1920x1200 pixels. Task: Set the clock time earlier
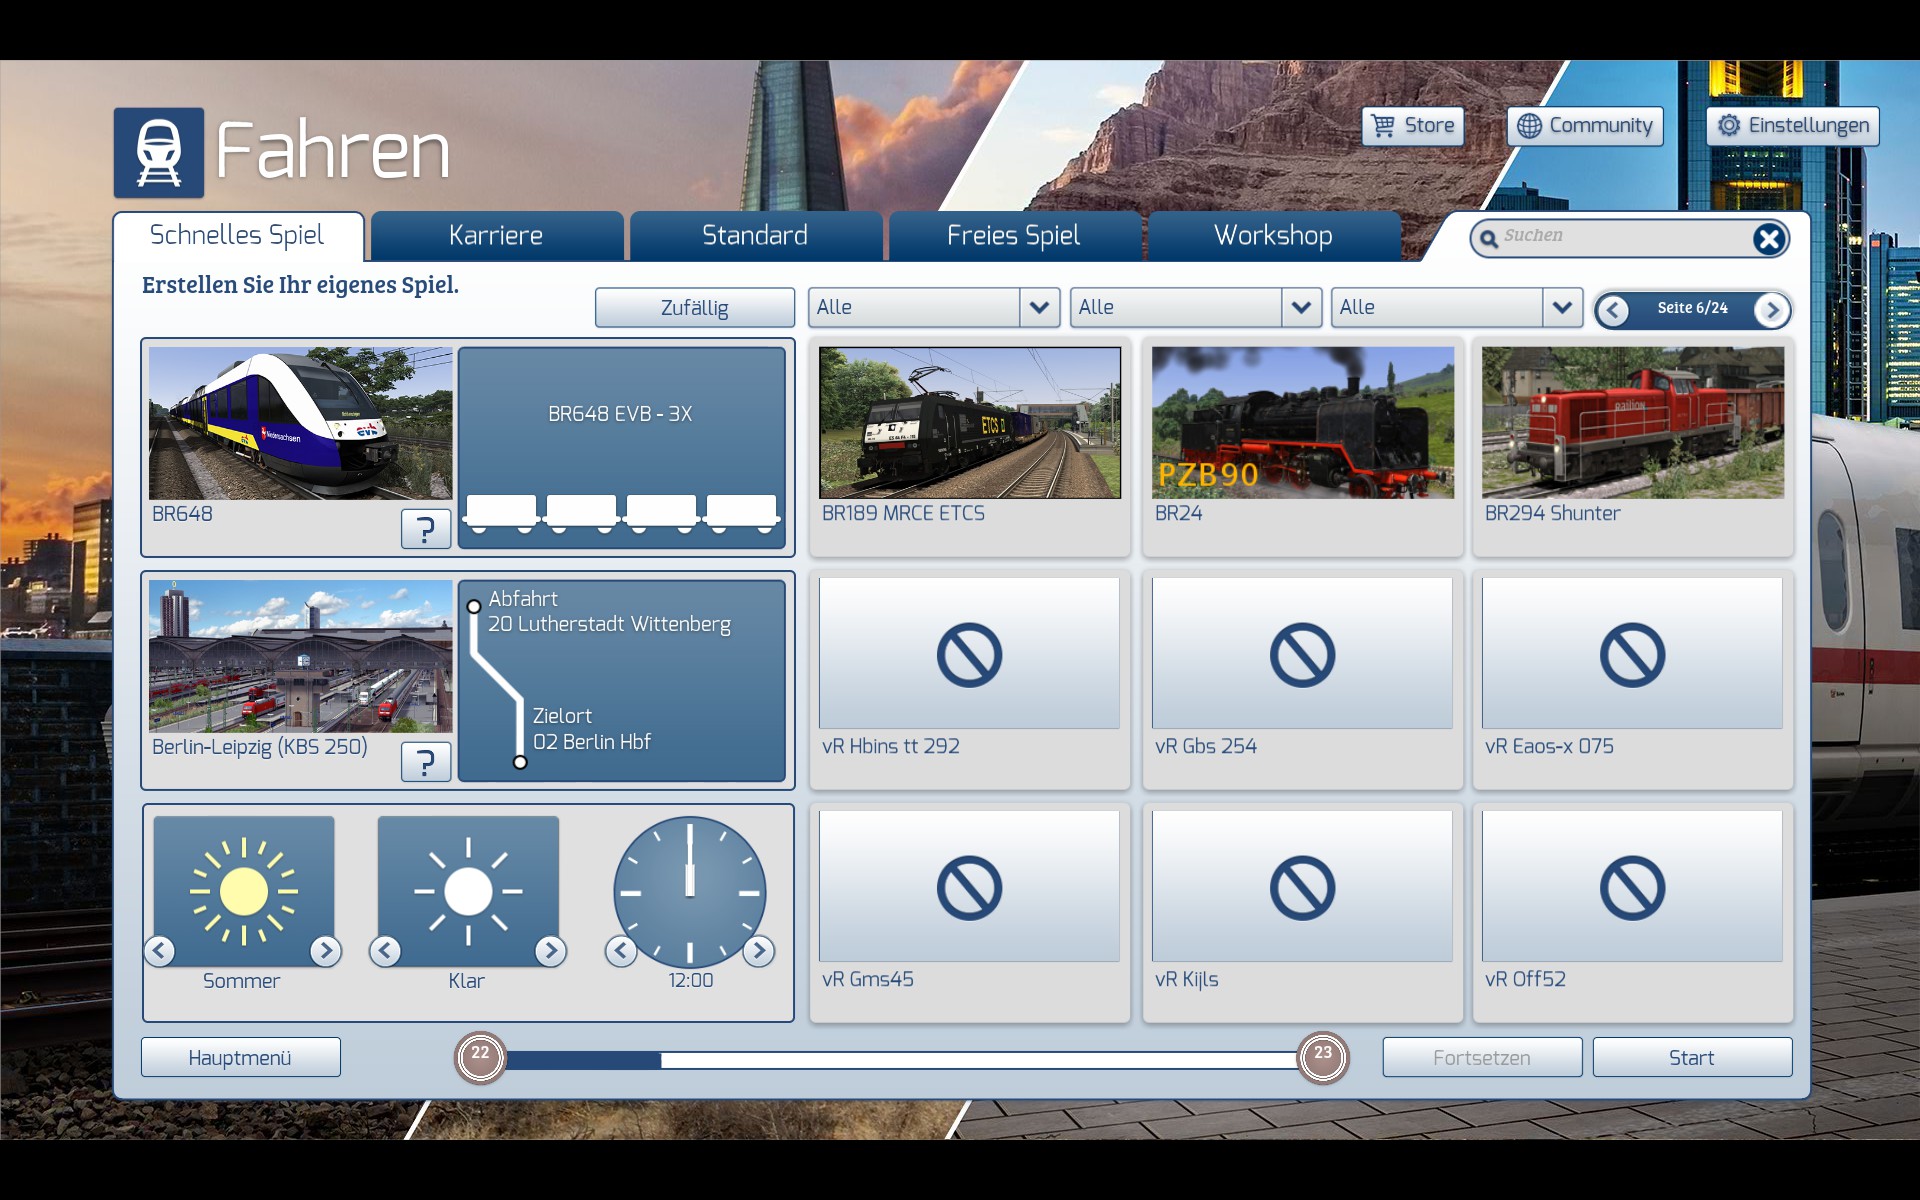pos(621,951)
